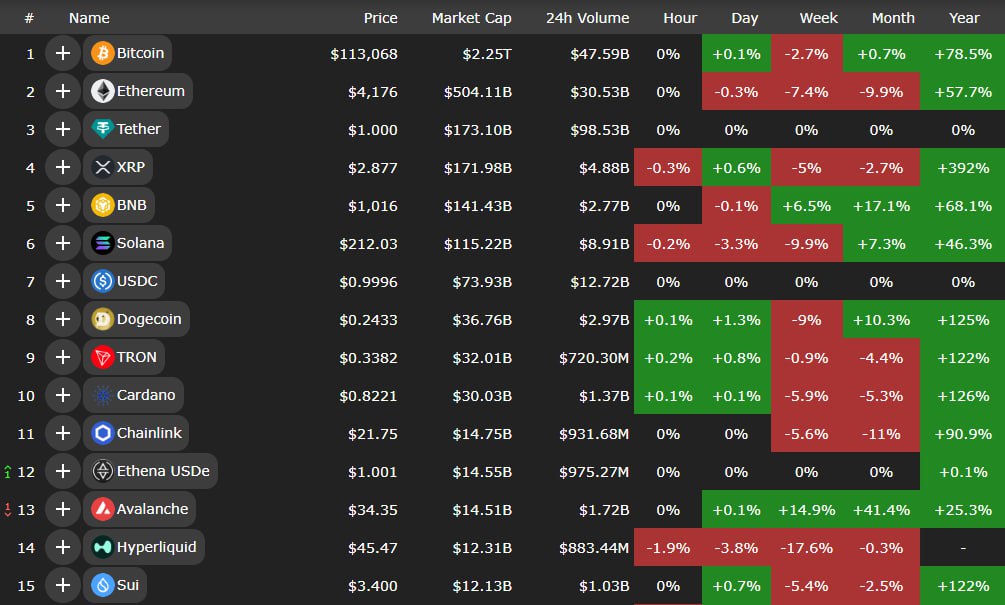Open the Ethena USDe coin link
The height and width of the screenshot is (605, 1005).
[x=163, y=471]
